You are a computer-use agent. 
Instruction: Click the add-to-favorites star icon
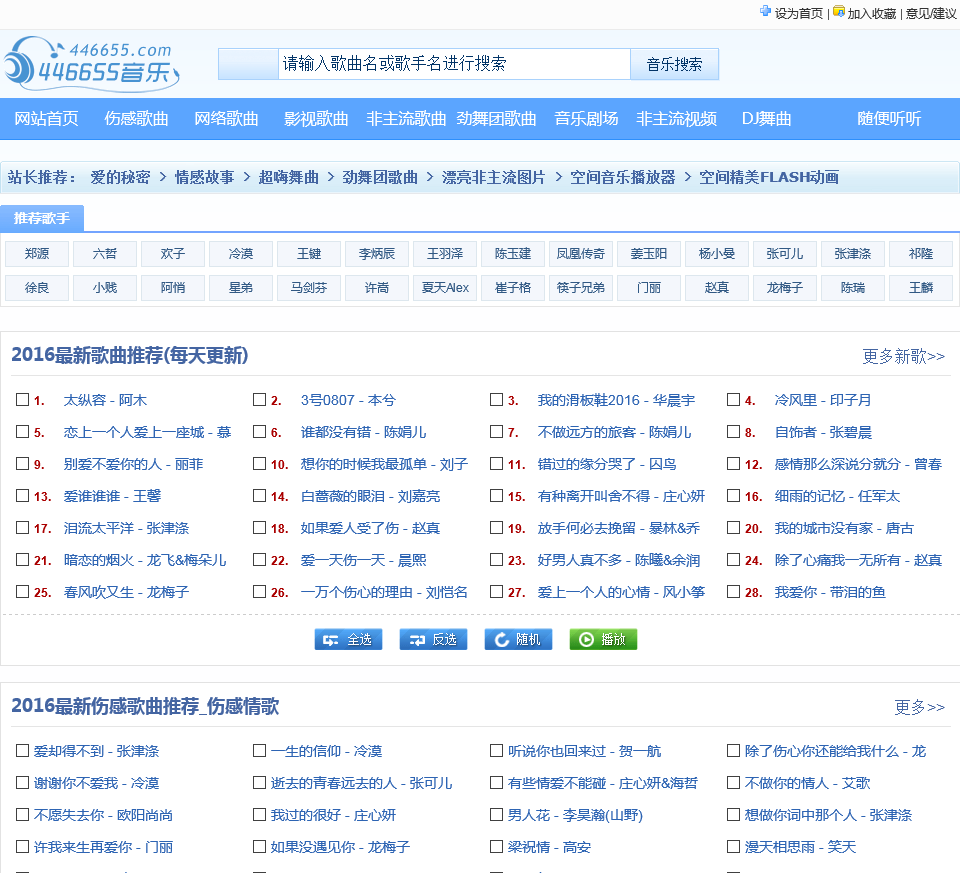pyautogui.click(x=839, y=11)
